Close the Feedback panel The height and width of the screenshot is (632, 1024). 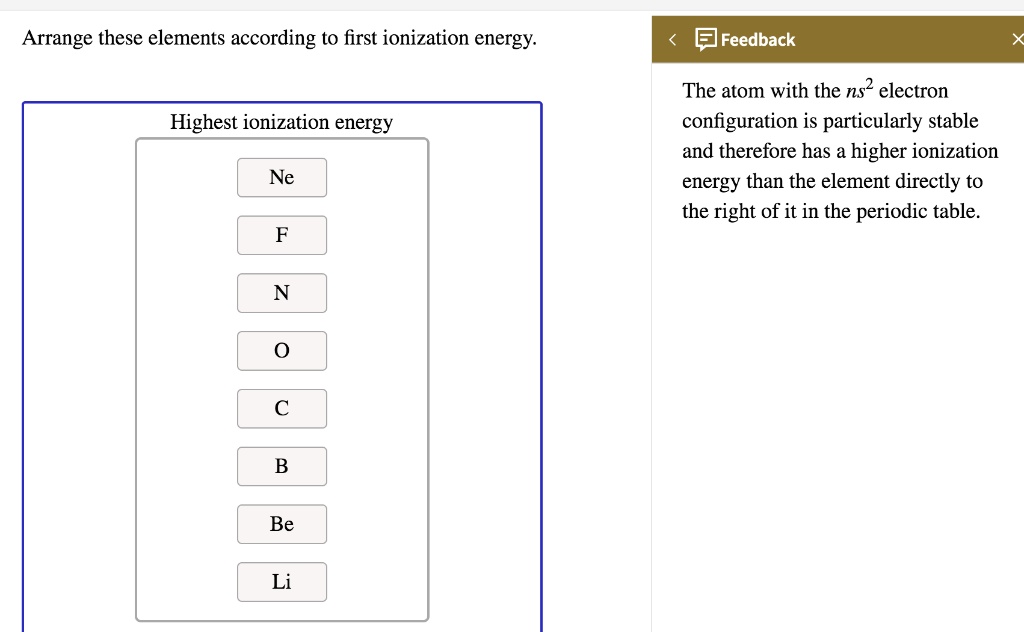(1018, 39)
